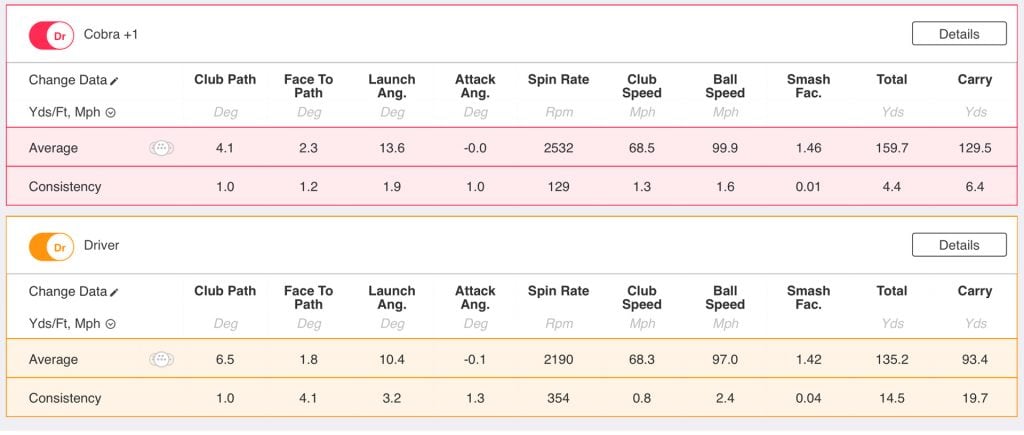This screenshot has width=1024, height=435.
Task: Open Details for the Cobra +1 club
Action: pyautogui.click(x=958, y=34)
